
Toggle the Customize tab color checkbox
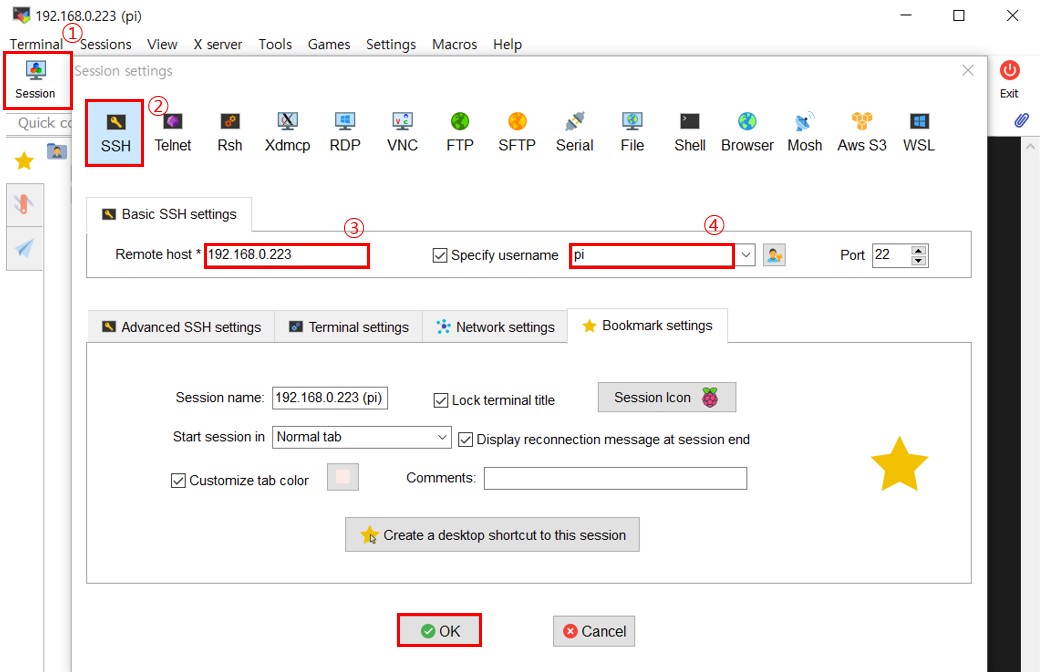coord(178,480)
